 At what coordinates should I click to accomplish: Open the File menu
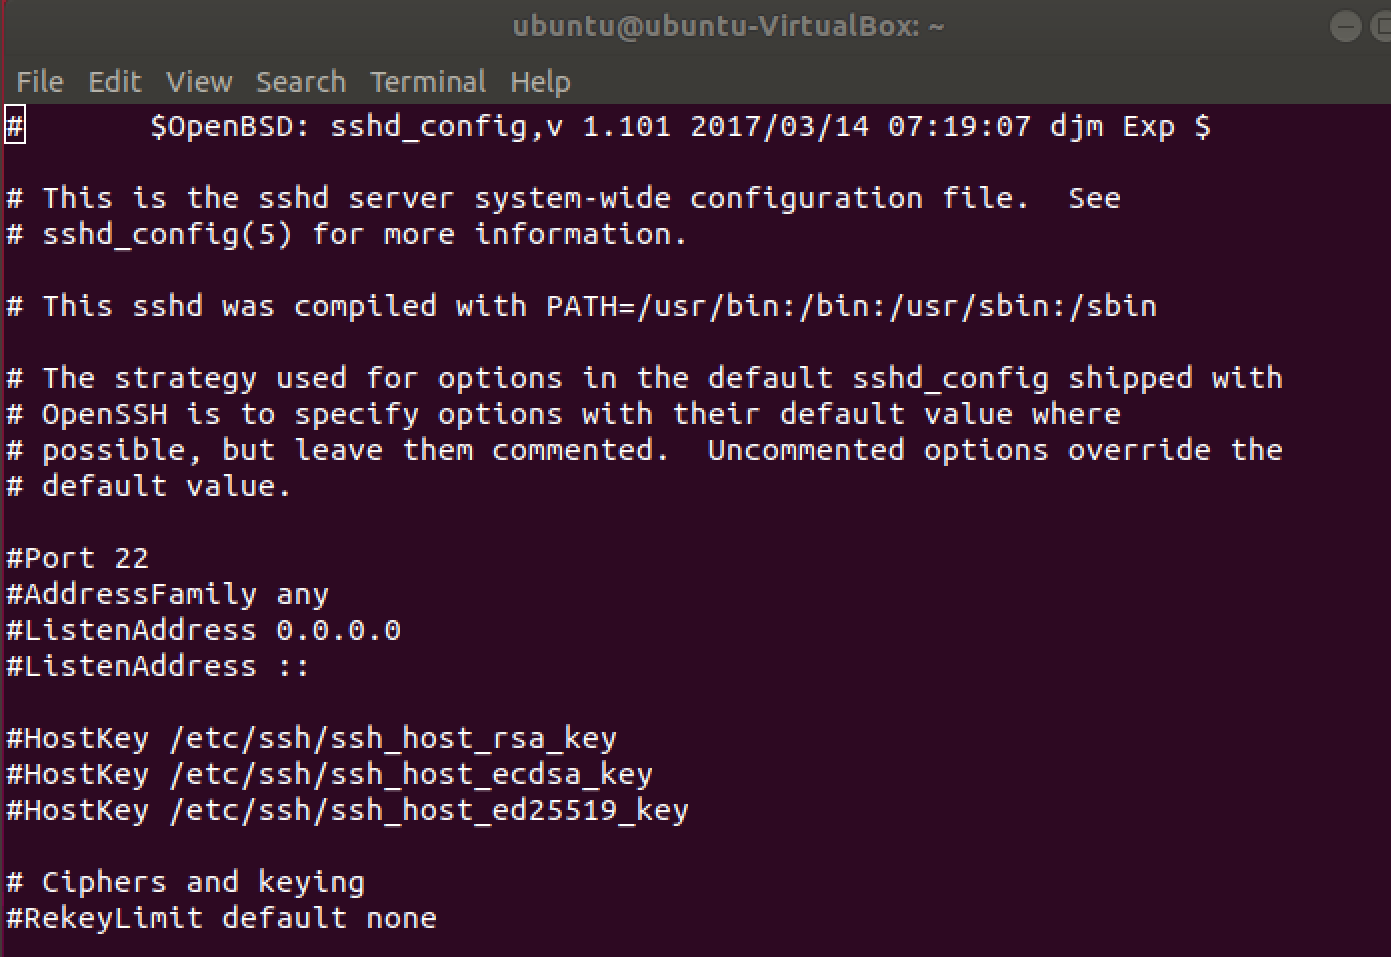(x=40, y=82)
